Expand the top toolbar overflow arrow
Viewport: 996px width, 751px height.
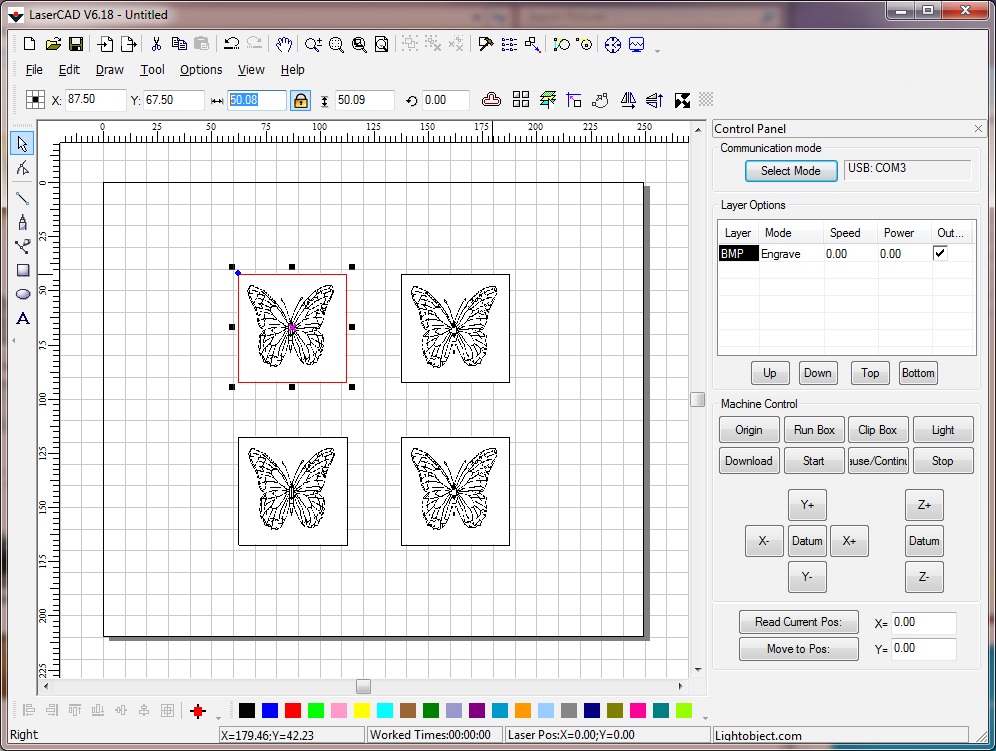[x=657, y=50]
